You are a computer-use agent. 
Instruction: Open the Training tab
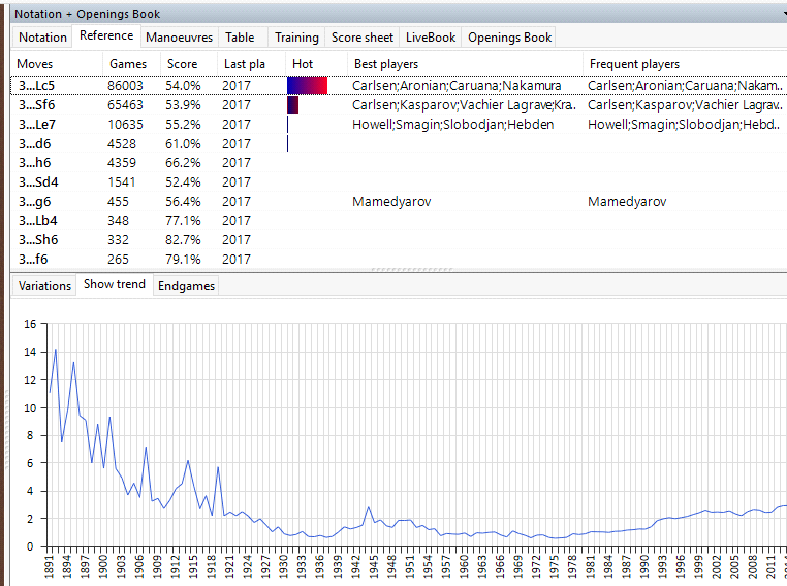pyautogui.click(x=296, y=37)
